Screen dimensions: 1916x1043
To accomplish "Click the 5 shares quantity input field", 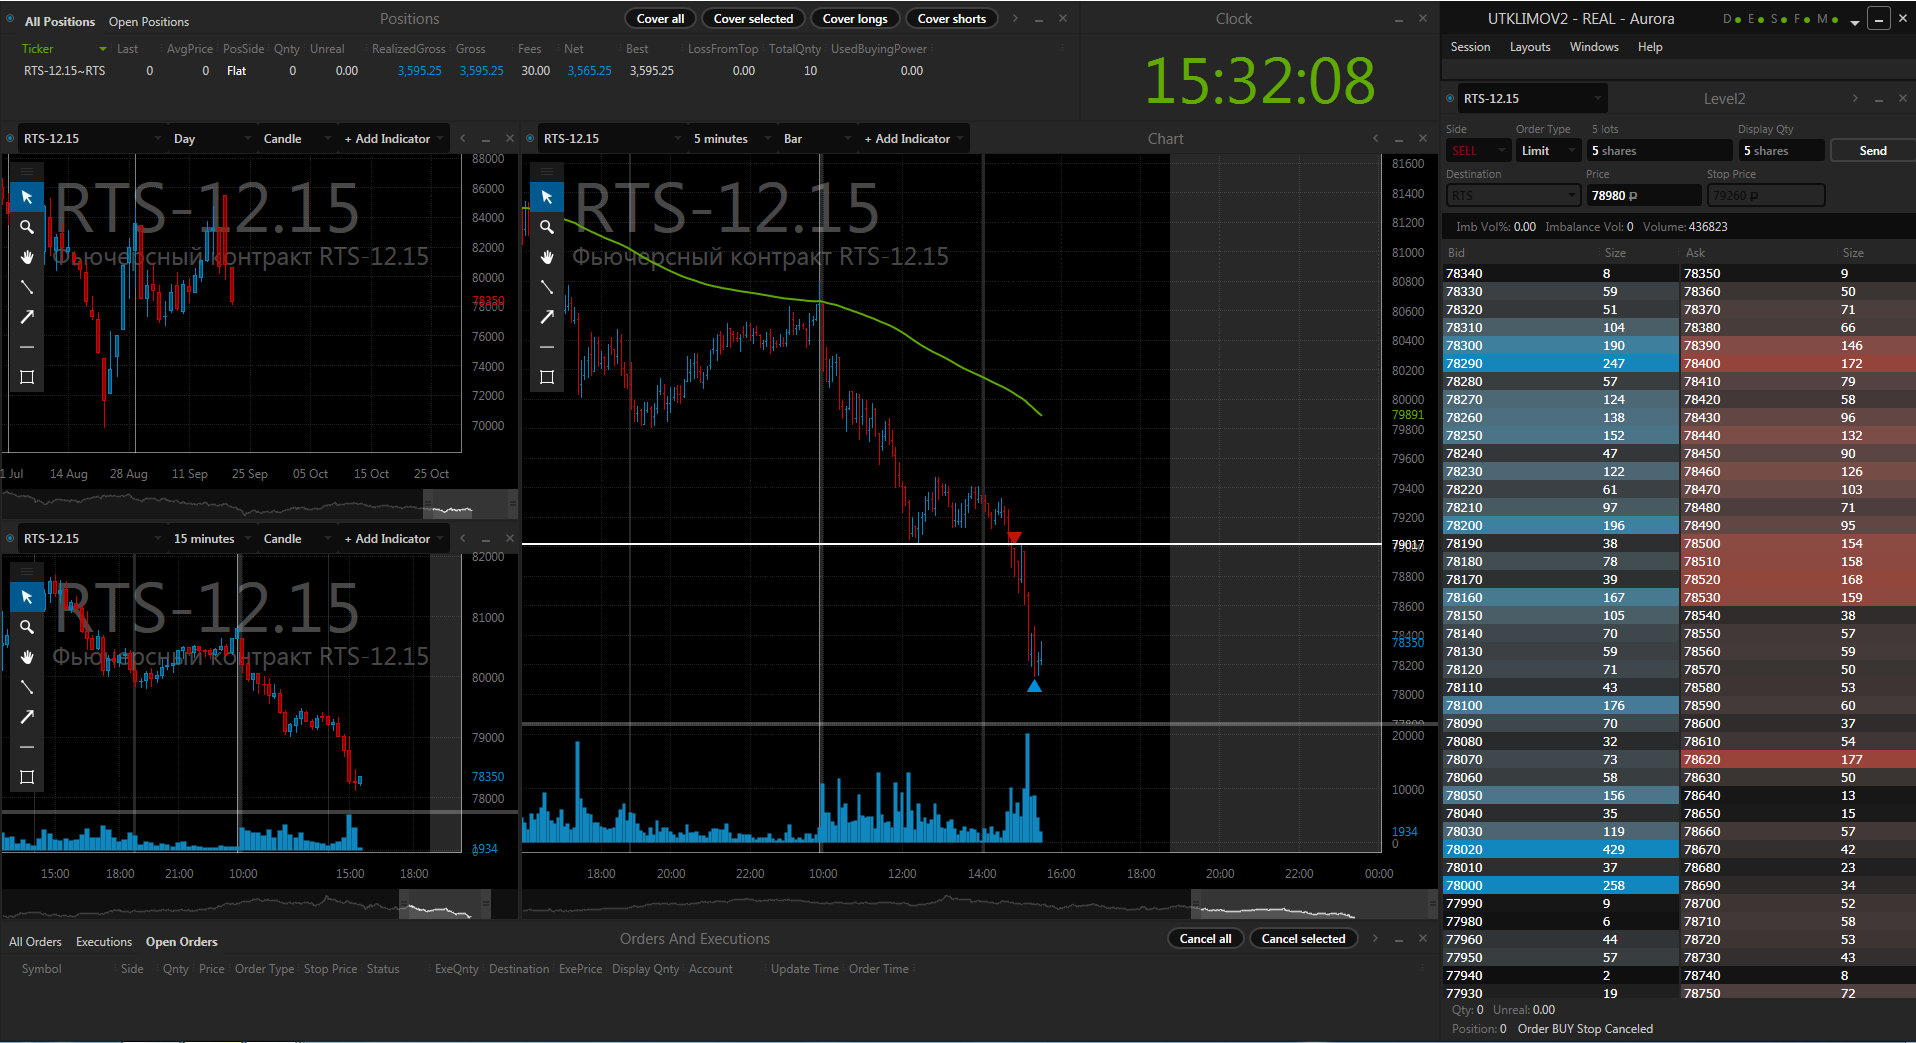I will [1660, 150].
